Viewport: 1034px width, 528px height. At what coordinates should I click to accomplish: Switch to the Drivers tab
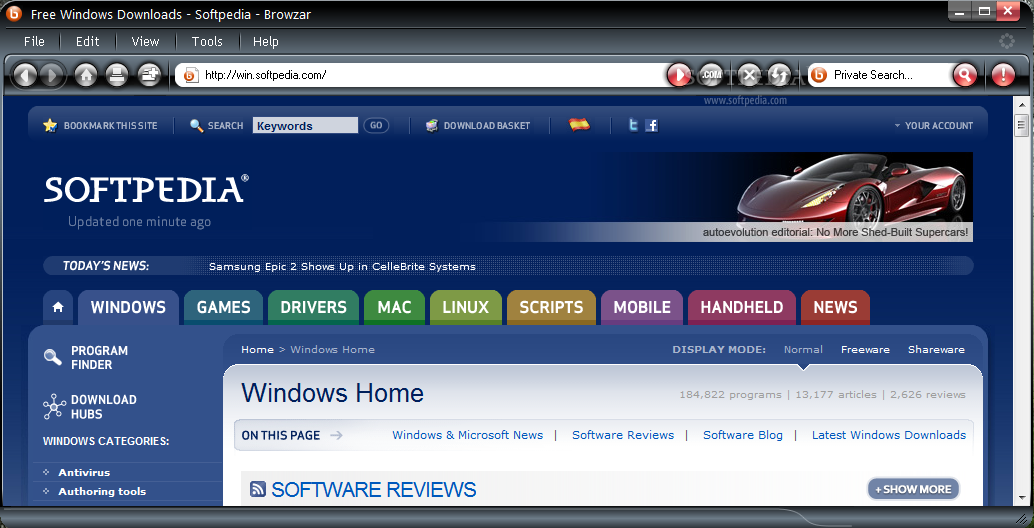[x=313, y=307]
